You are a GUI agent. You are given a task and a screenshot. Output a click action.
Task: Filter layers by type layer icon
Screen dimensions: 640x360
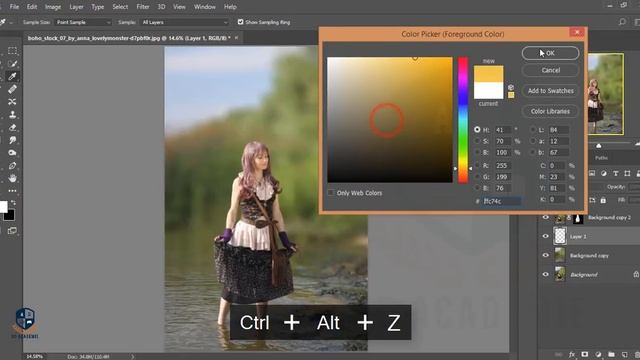616,173
